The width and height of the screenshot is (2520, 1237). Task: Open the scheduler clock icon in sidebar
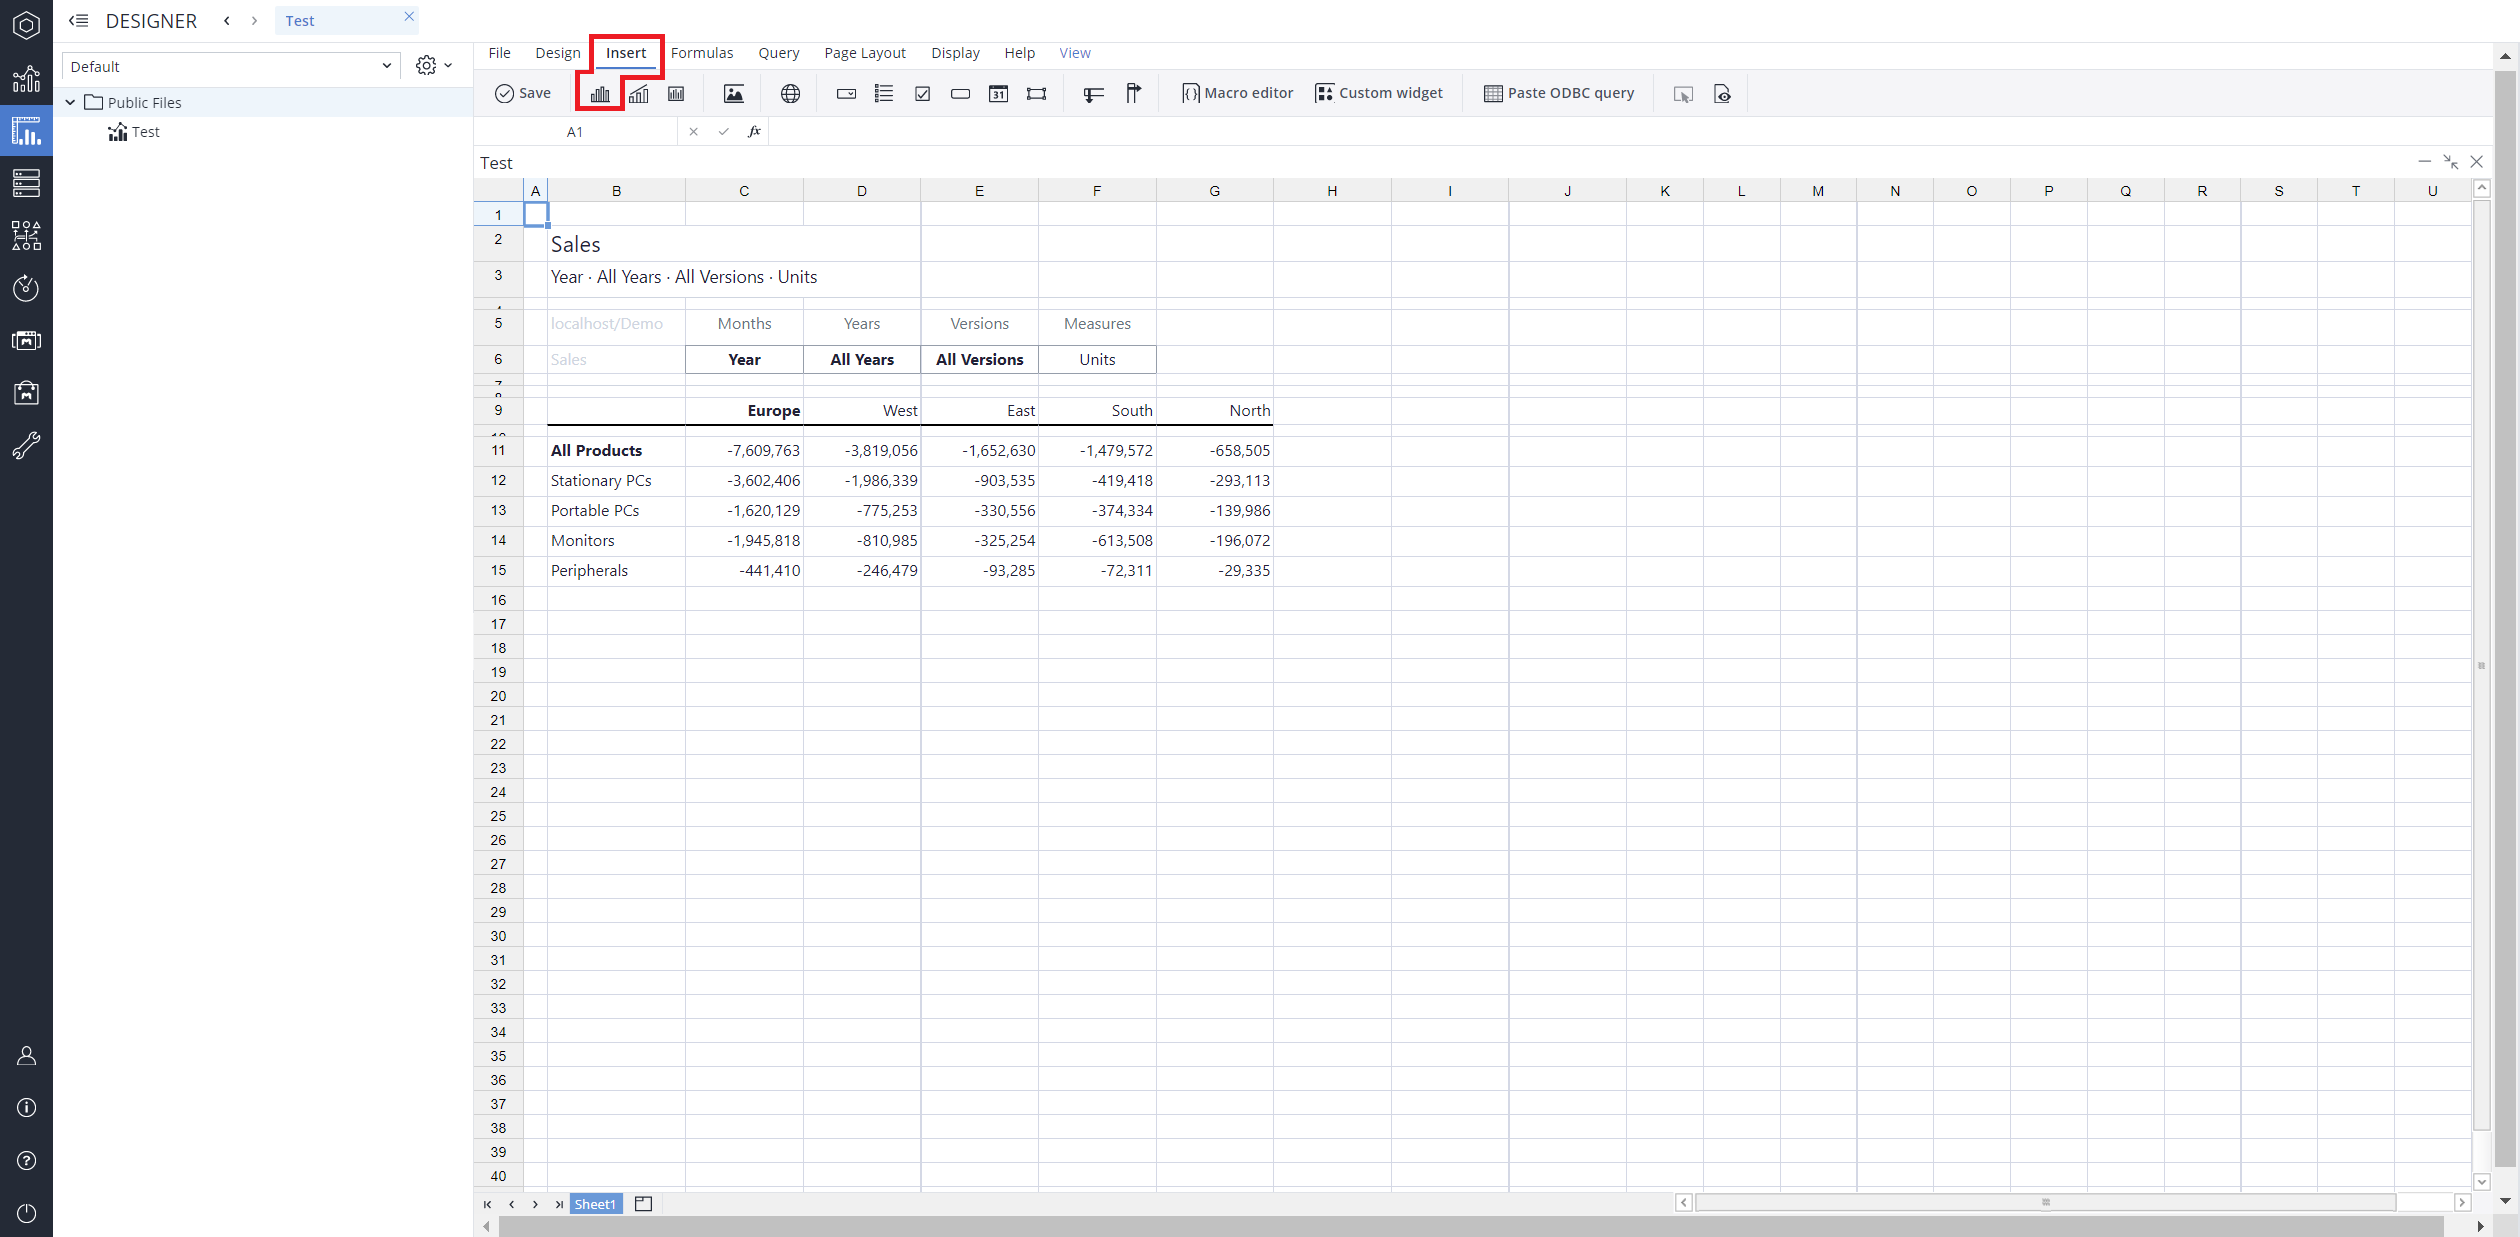[26, 288]
